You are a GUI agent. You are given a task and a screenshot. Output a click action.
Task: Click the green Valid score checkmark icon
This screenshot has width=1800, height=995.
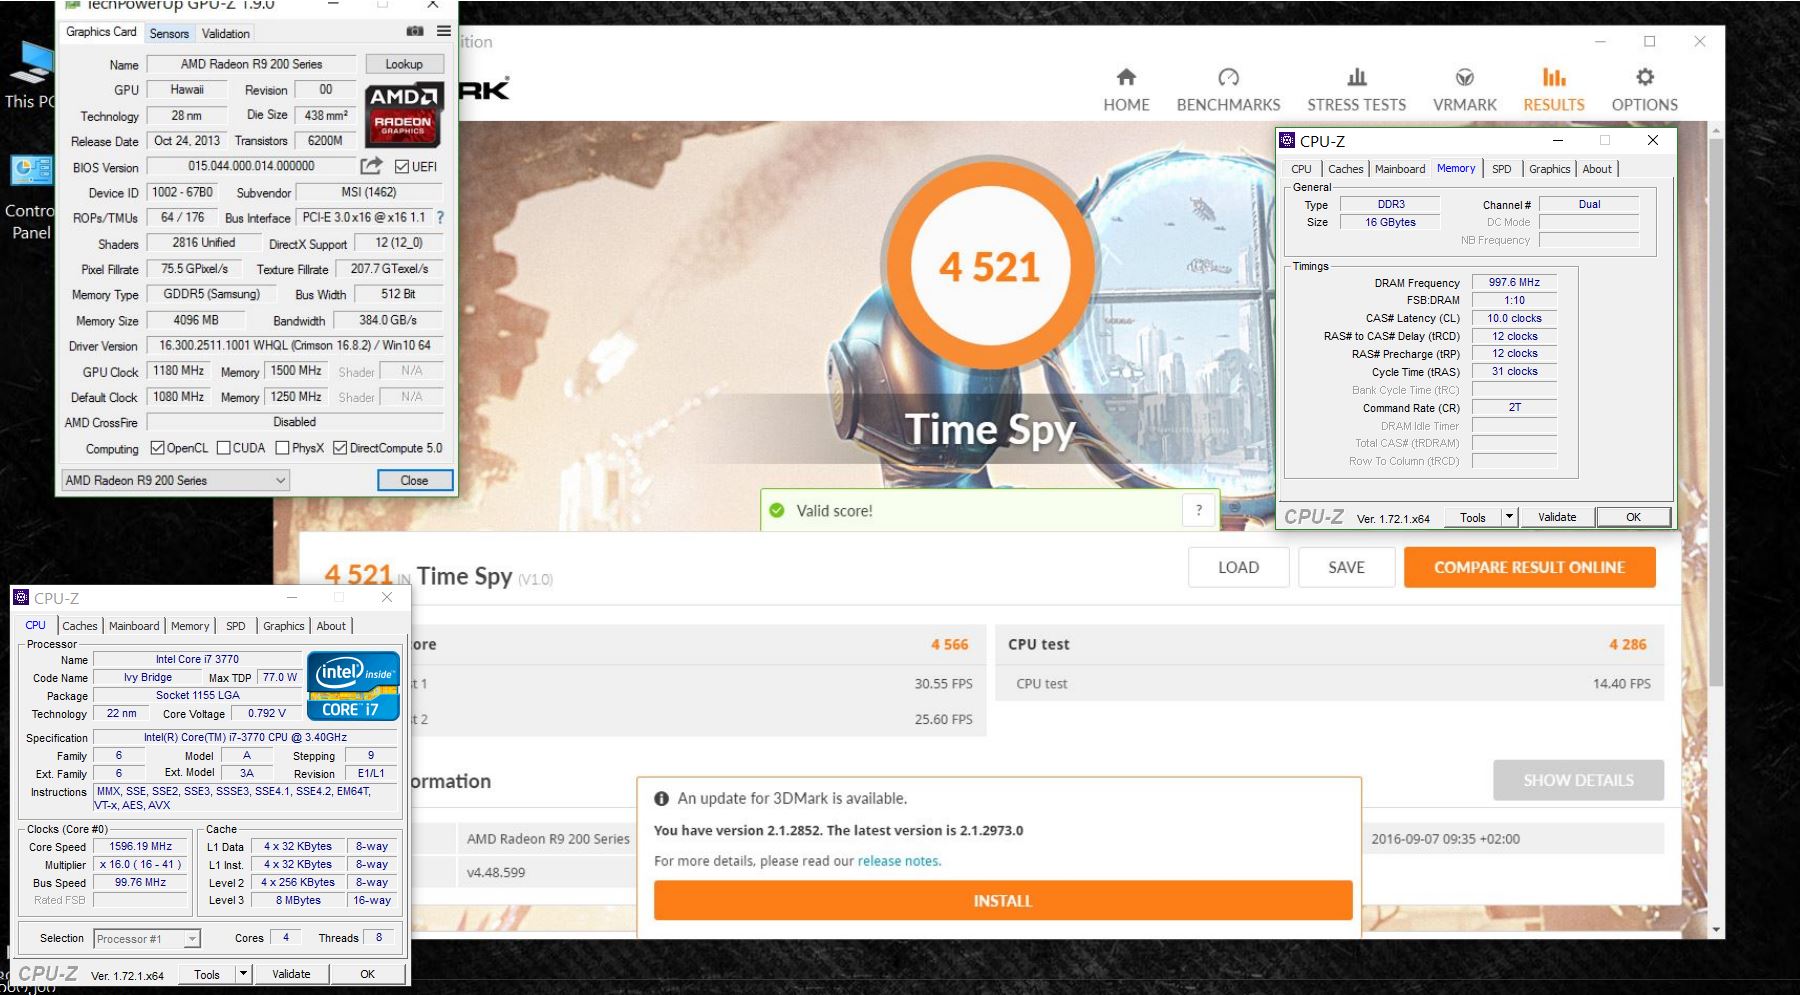pos(777,510)
